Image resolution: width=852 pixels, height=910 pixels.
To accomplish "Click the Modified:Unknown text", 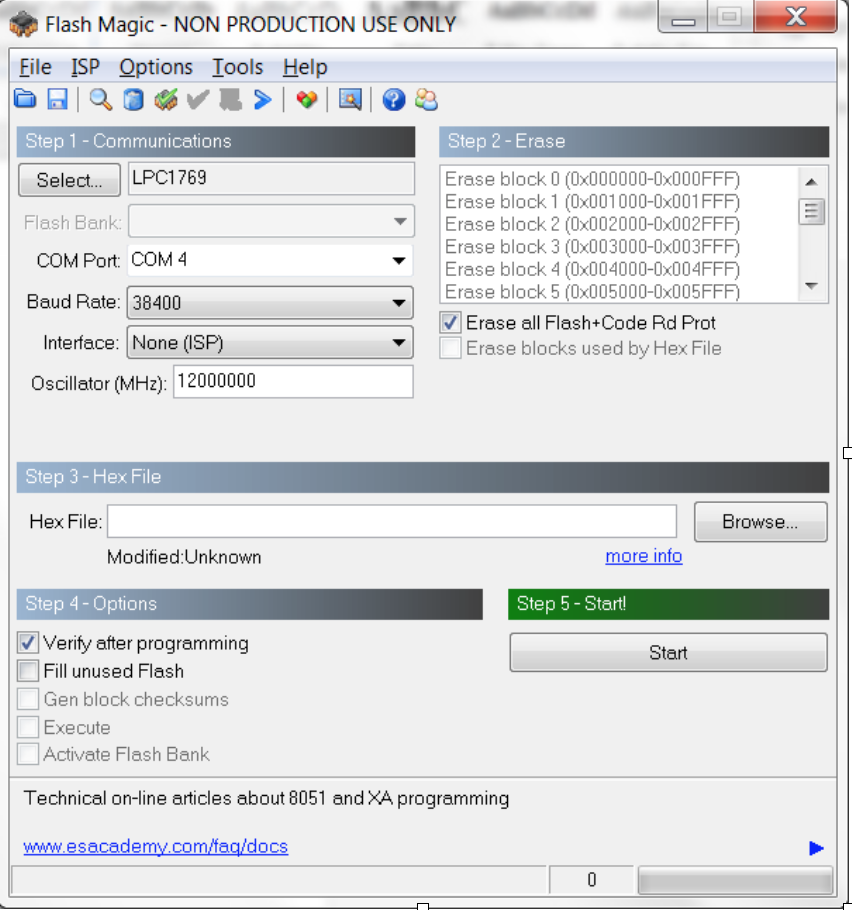I will (x=184, y=557).
